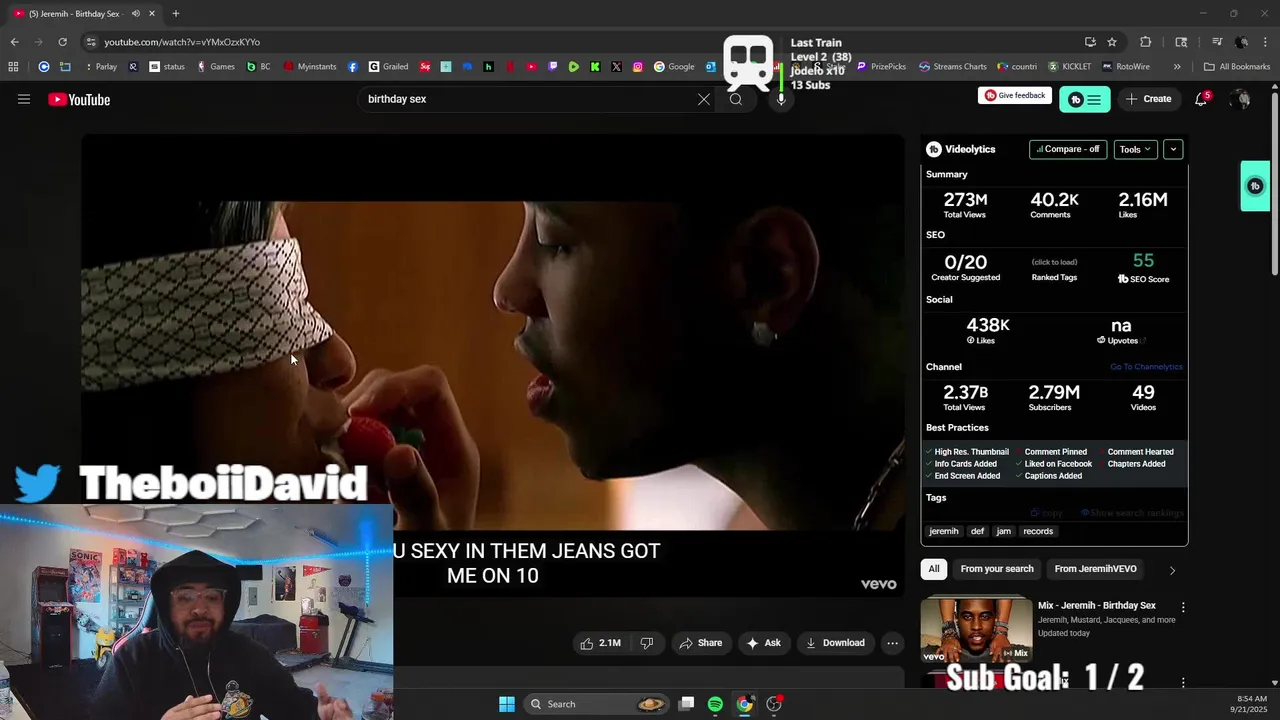Open more actions ellipsis under the video

click(892, 643)
